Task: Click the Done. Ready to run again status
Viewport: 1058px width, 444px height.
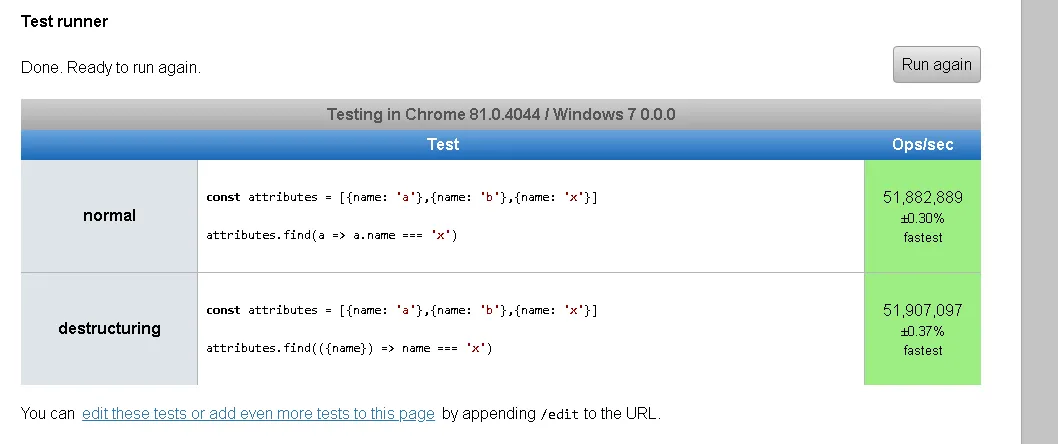Action: click(111, 68)
